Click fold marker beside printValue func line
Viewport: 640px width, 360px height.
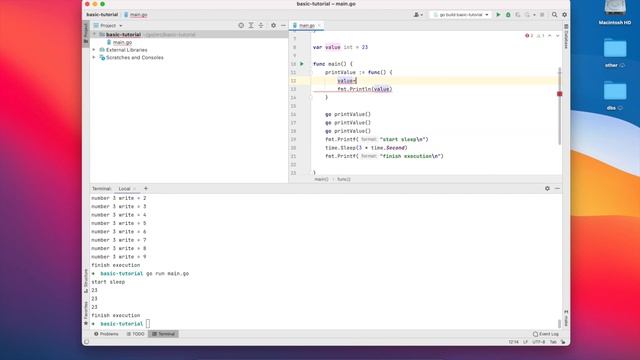pyautogui.click(x=311, y=72)
